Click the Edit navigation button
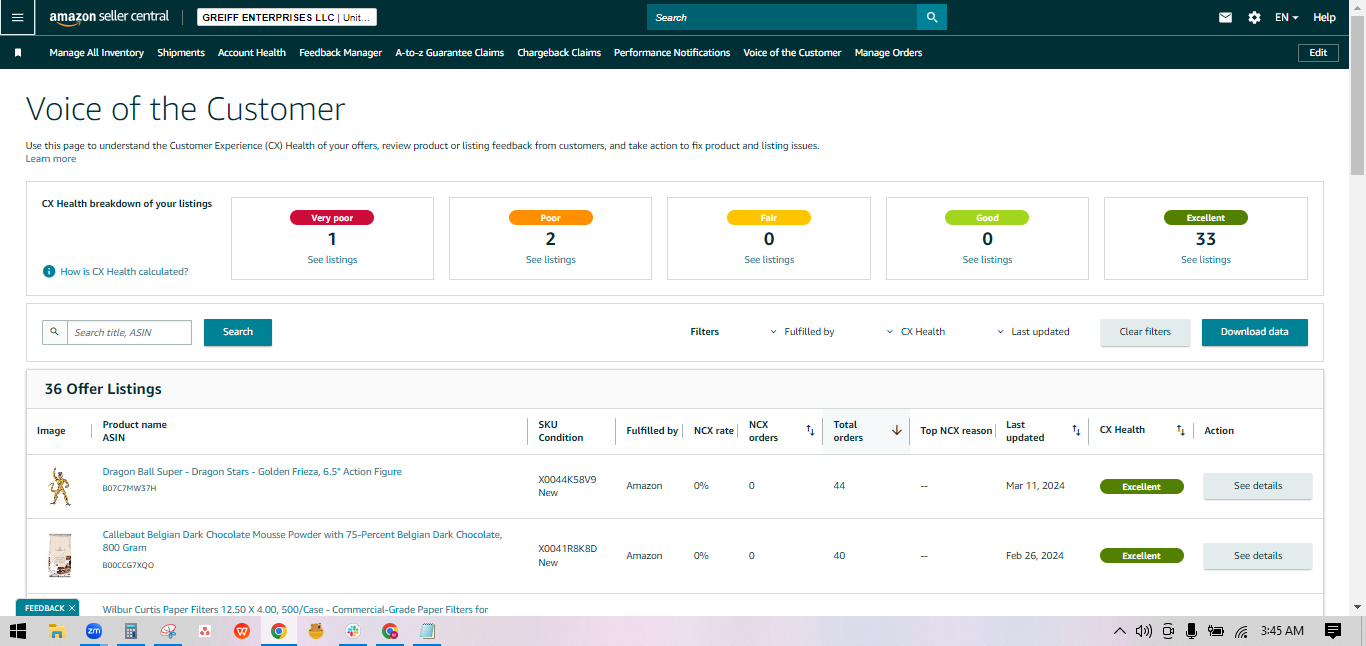 coord(1318,53)
